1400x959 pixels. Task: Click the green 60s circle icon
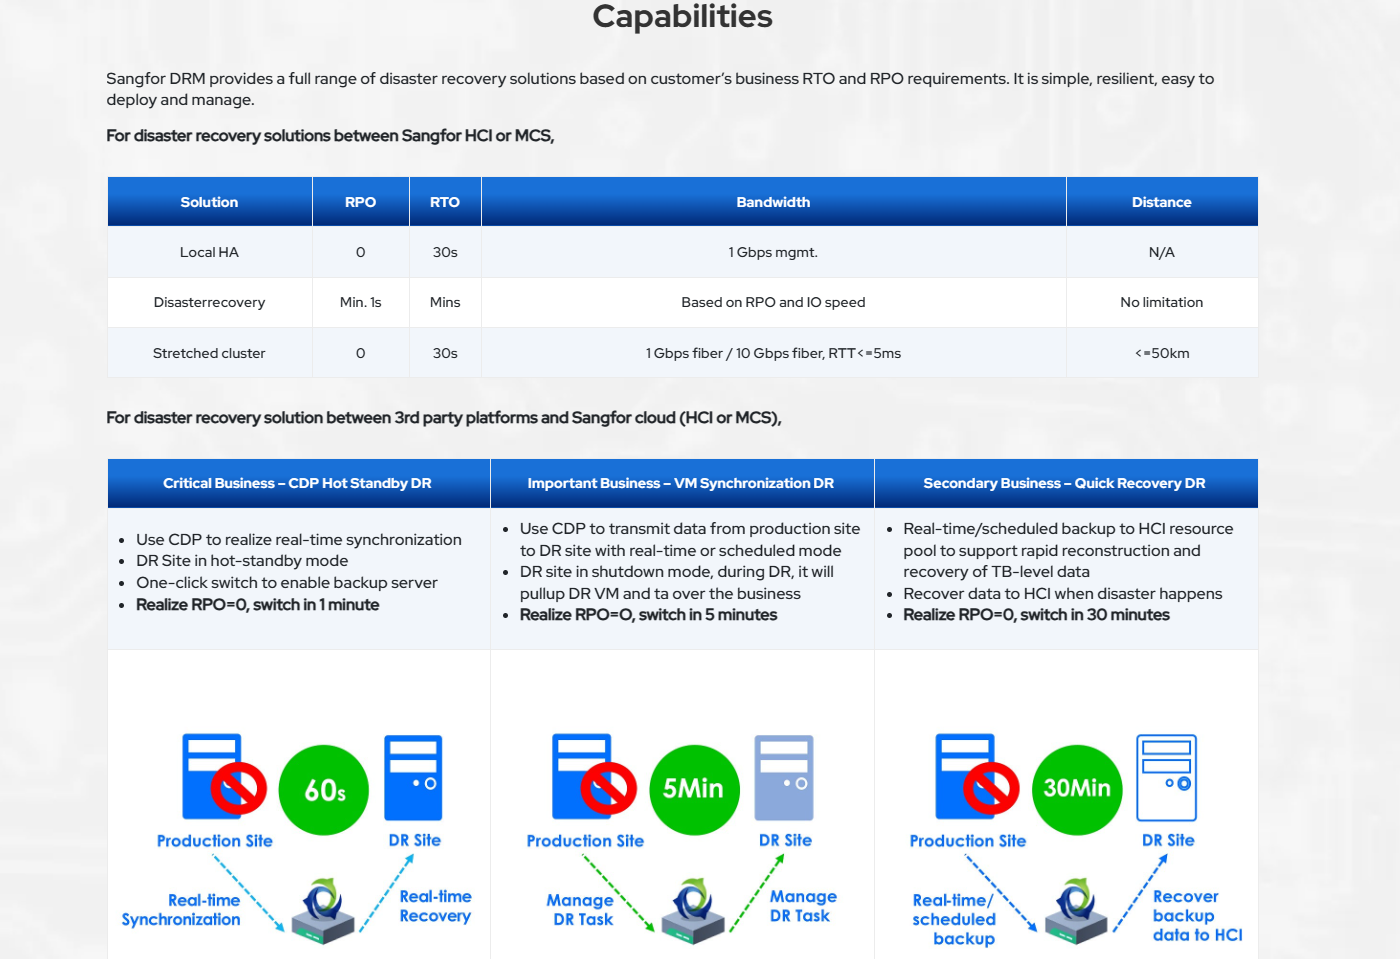[x=324, y=790]
